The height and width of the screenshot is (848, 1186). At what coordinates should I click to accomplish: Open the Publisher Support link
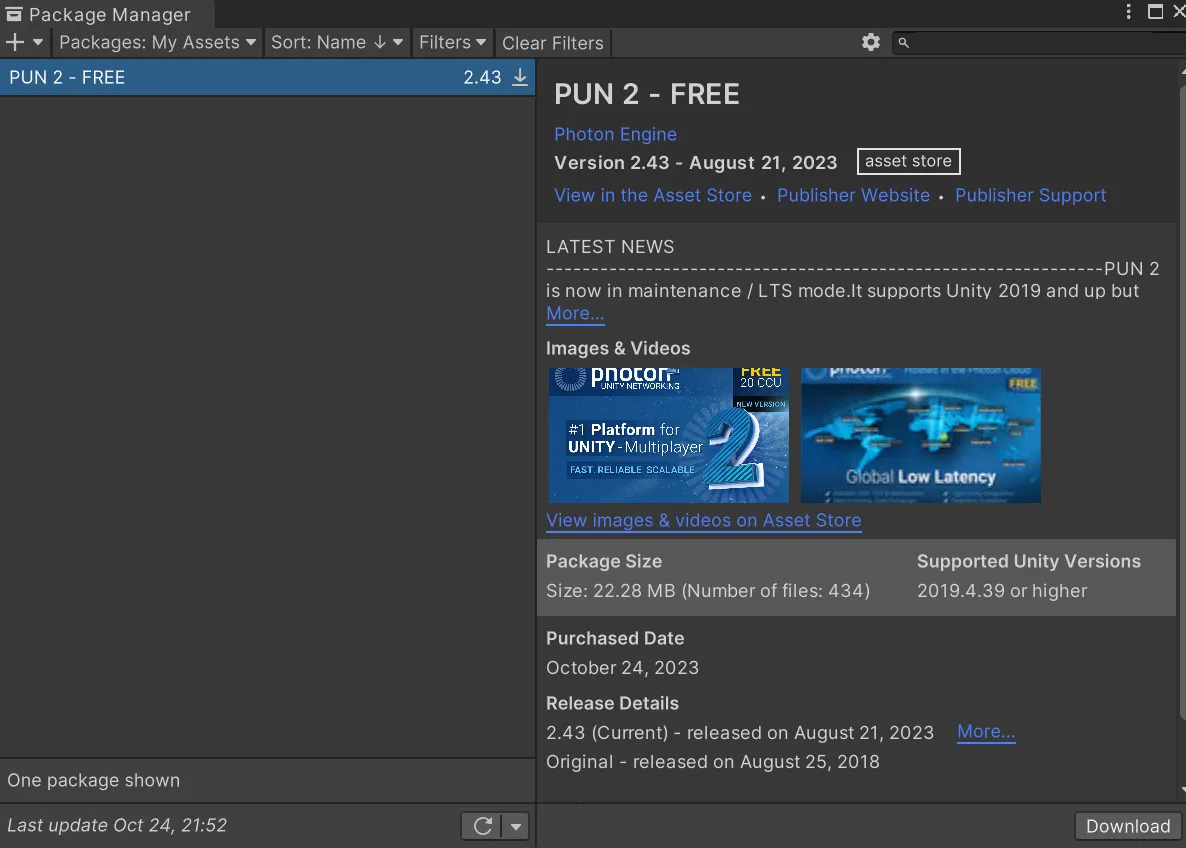coord(1030,195)
